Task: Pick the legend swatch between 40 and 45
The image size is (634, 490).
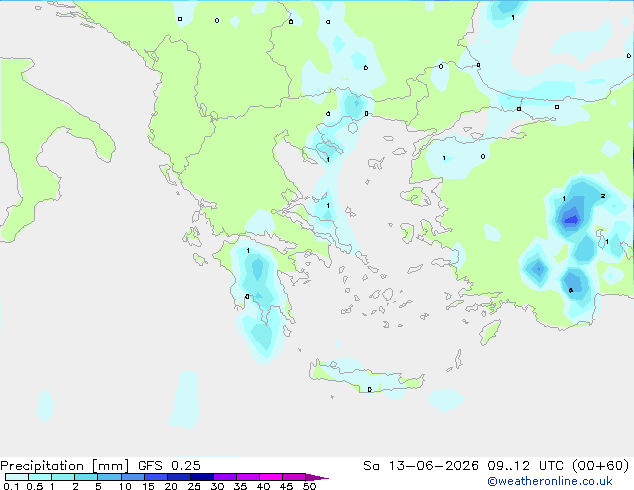Action: point(271,477)
